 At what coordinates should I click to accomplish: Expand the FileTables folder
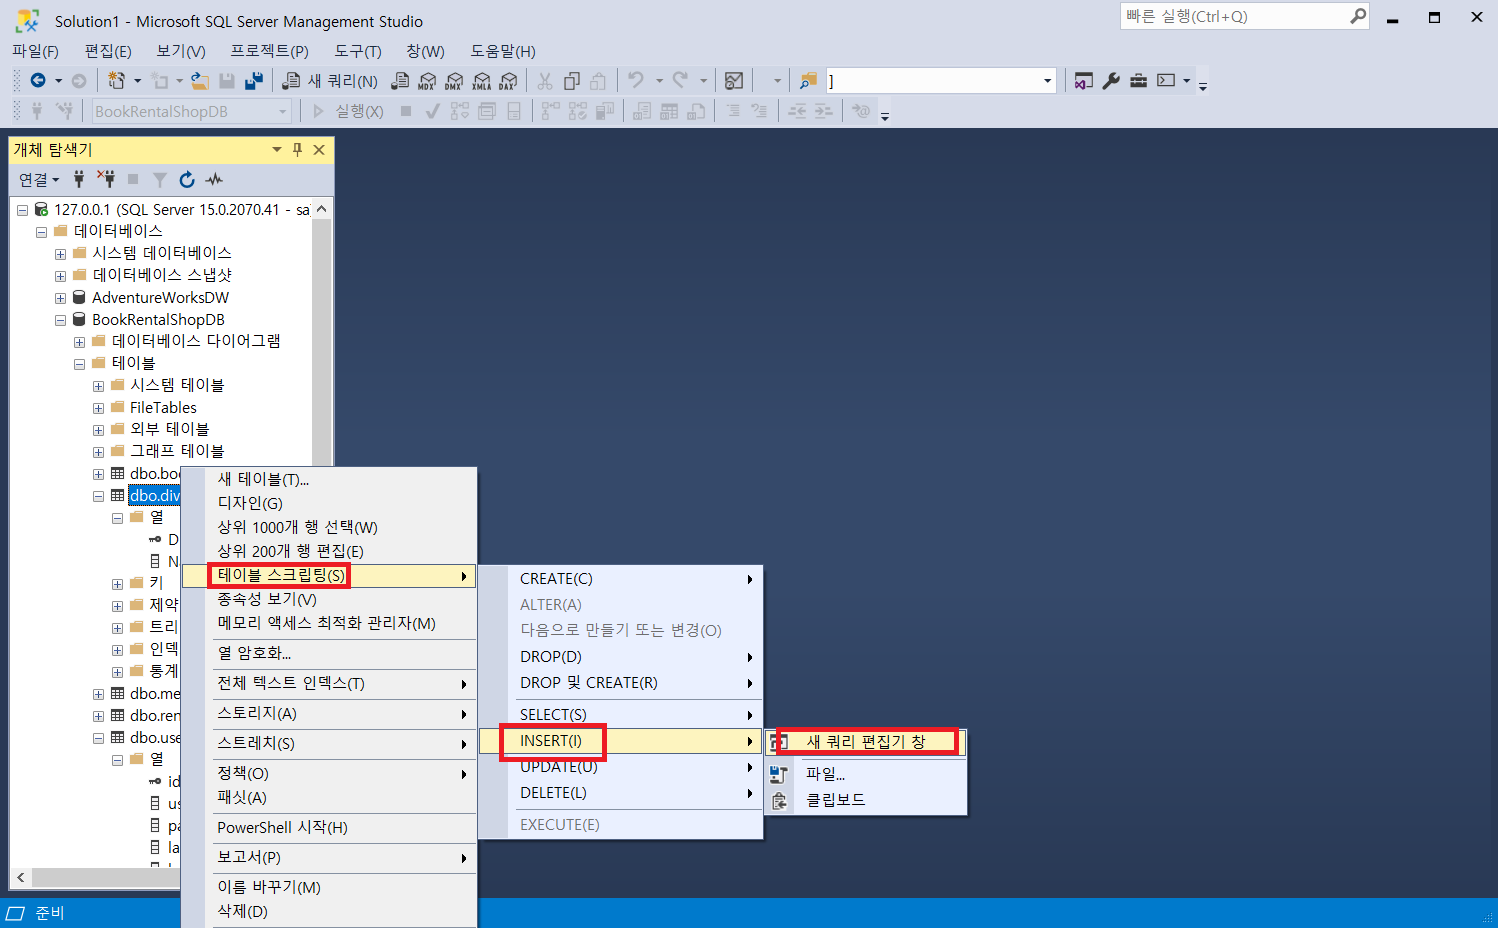[x=98, y=408]
